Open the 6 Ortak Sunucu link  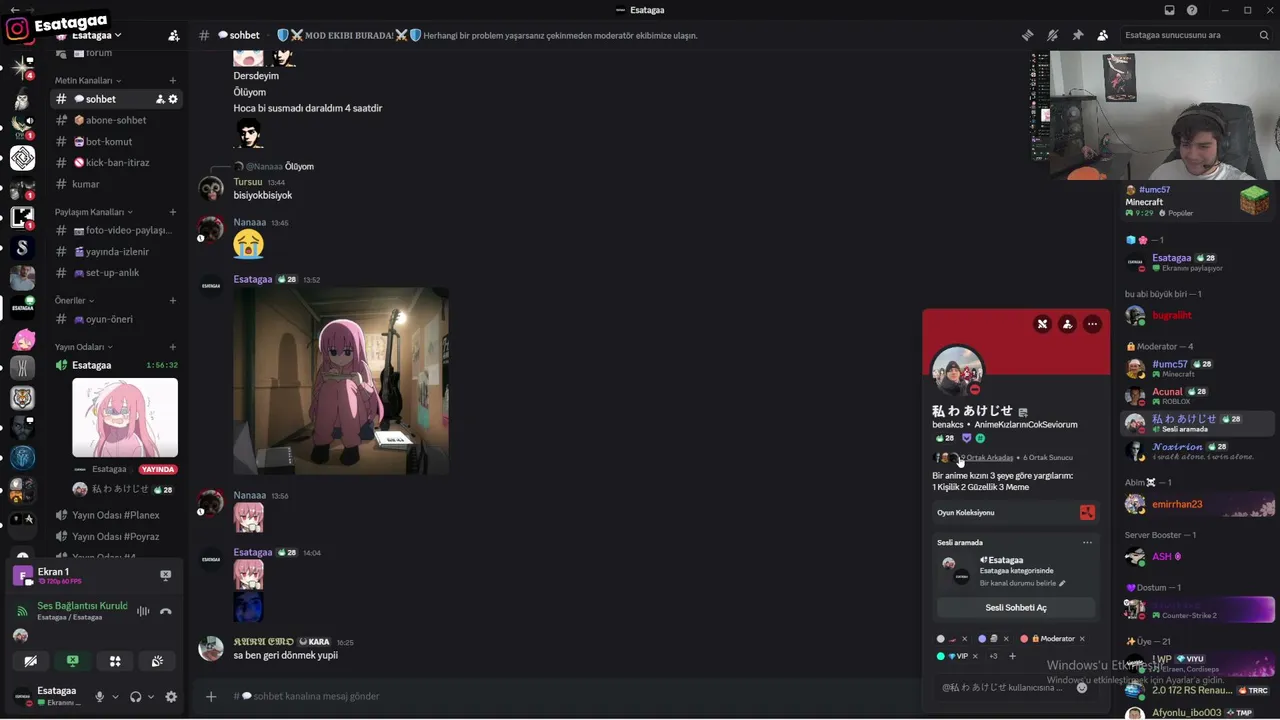pyautogui.click(x=1048, y=458)
